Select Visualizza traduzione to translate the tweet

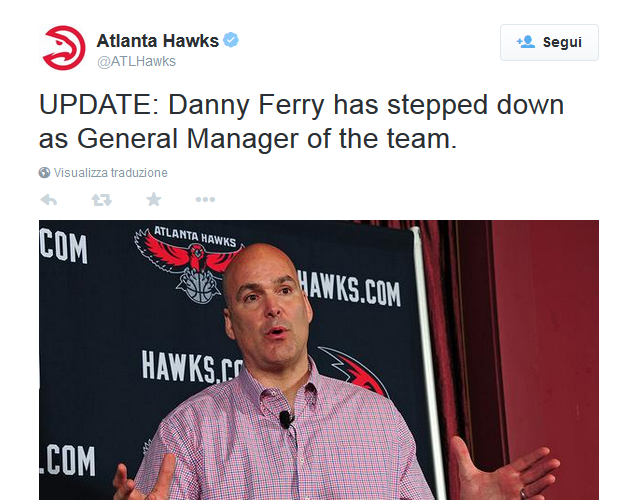(111, 173)
